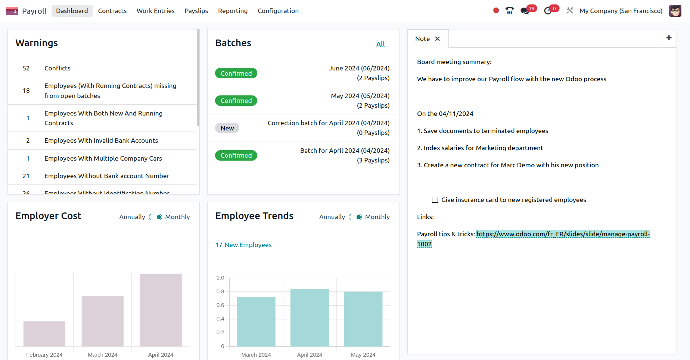Viewport: 690px width, 360px height.
Task: Close the Note tab
Action: tap(437, 39)
